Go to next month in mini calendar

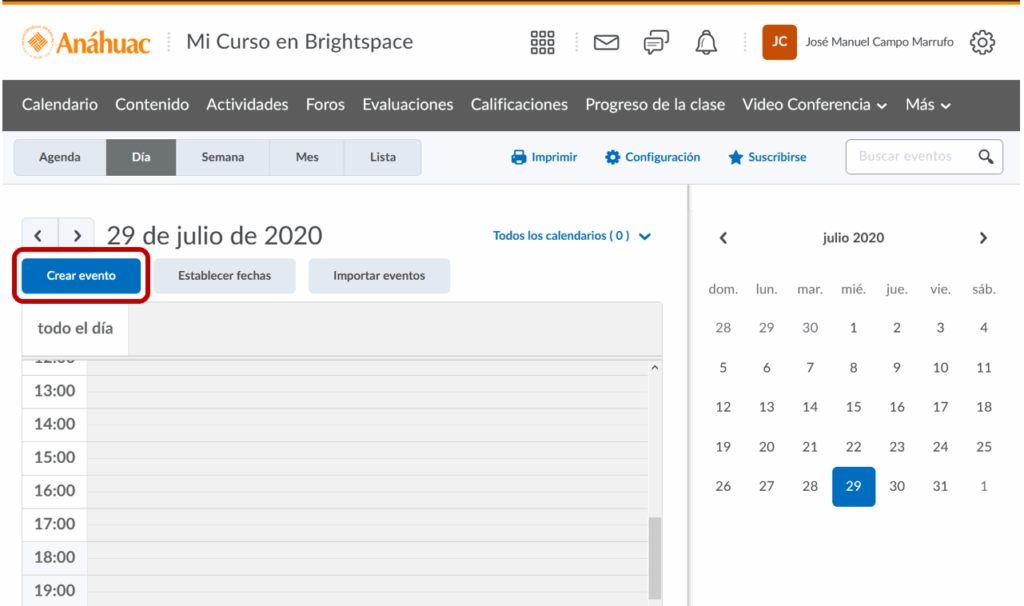983,238
